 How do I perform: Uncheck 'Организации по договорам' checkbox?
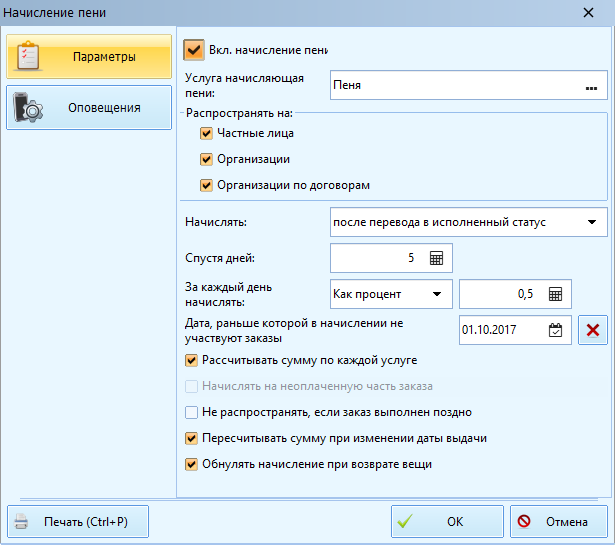pos(207,185)
